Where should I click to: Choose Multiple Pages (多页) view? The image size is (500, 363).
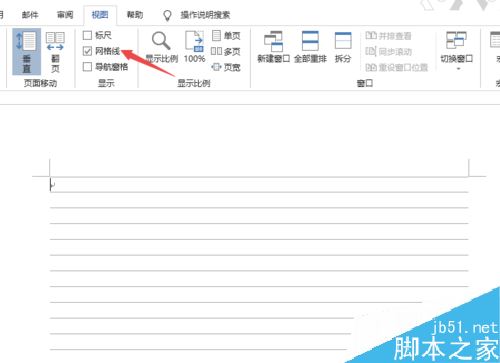226,51
